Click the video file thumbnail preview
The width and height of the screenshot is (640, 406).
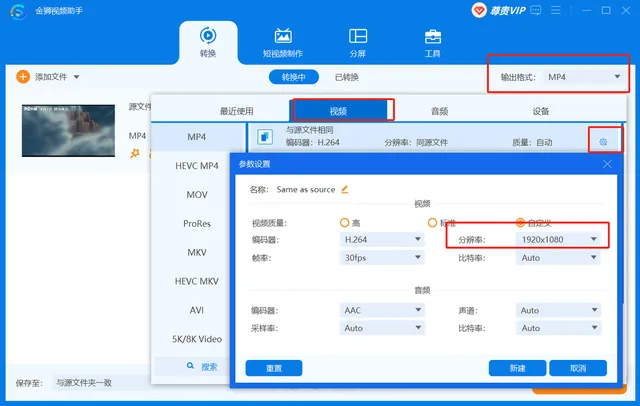coord(68,130)
